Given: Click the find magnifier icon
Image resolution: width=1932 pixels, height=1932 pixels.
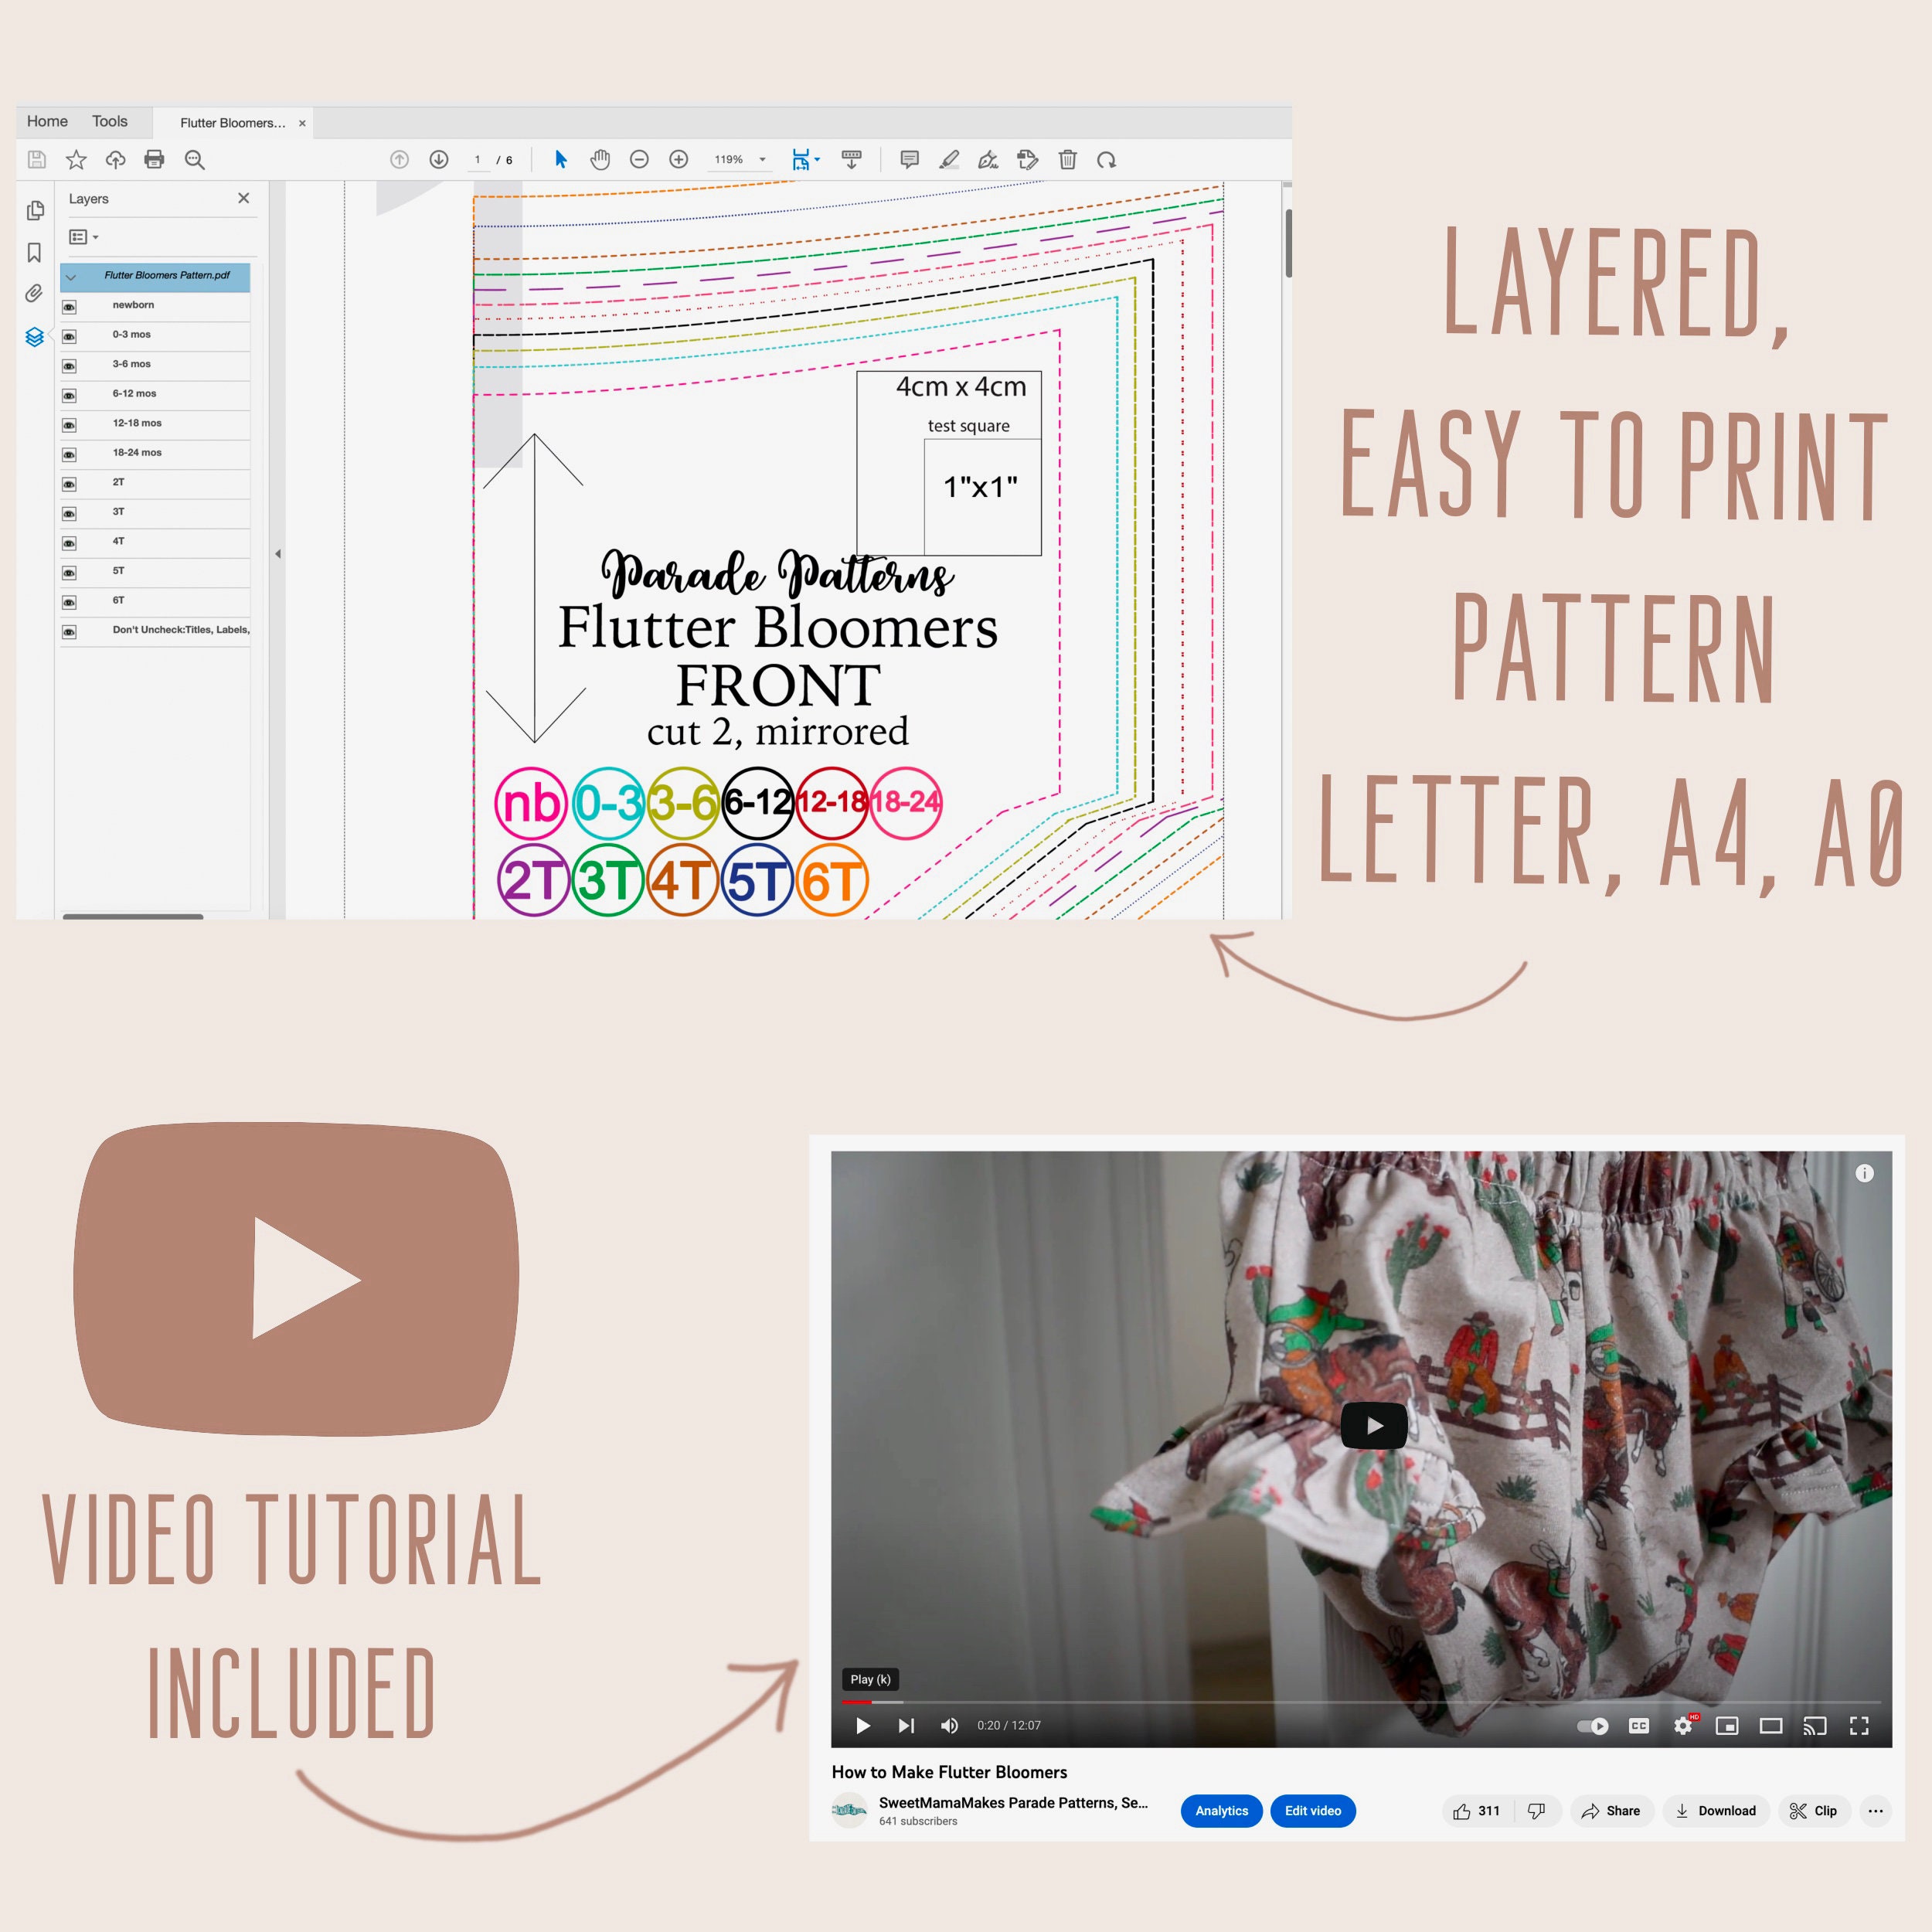Looking at the screenshot, I should [x=195, y=160].
